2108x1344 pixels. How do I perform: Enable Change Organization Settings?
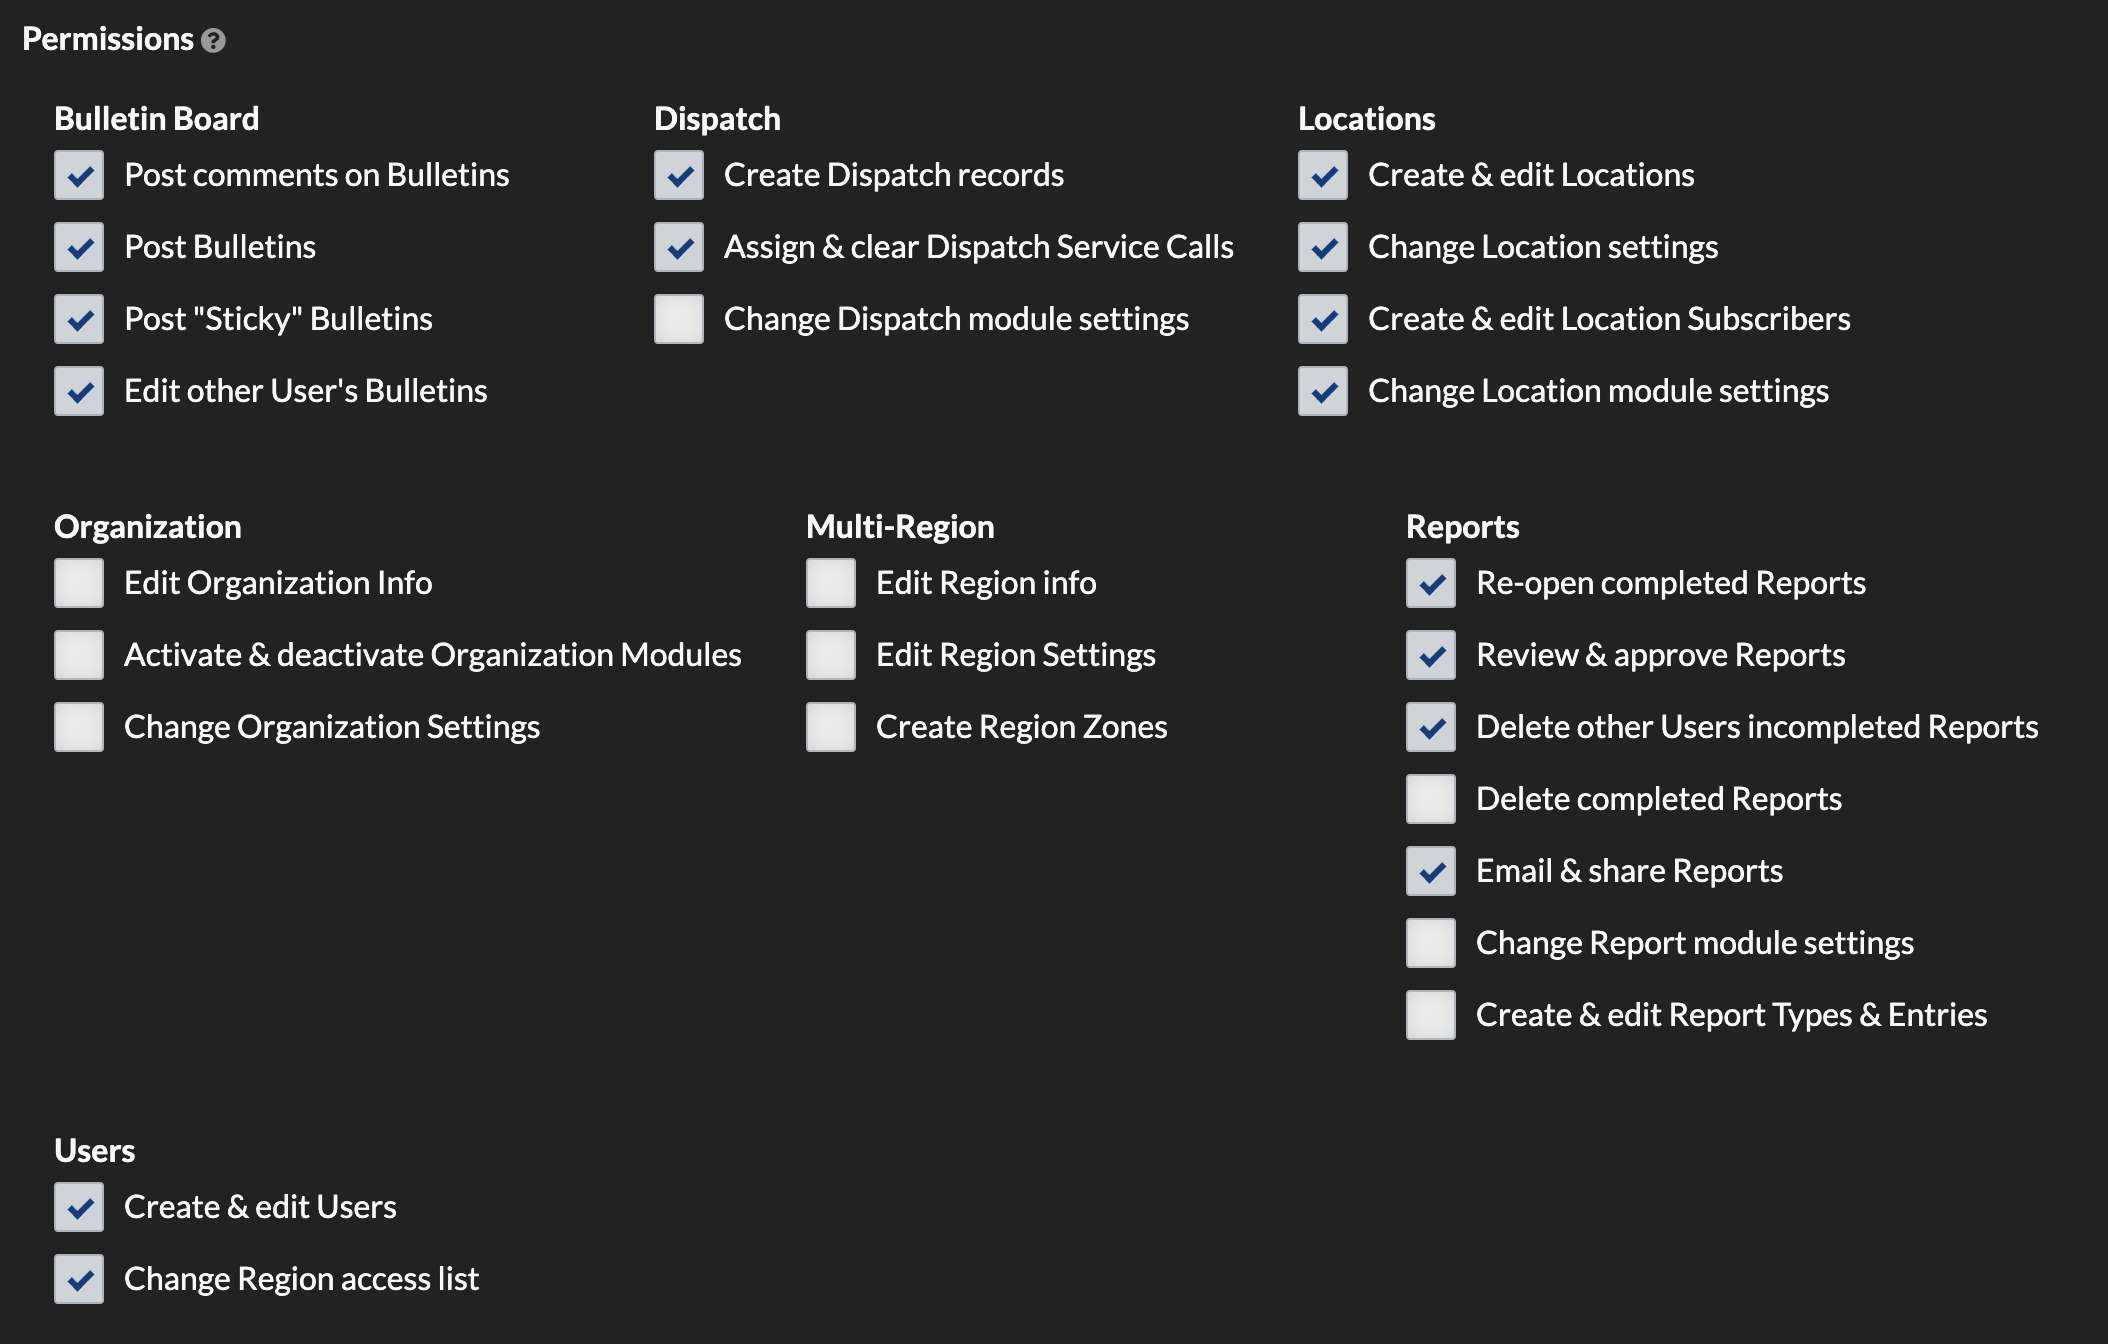(79, 727)
